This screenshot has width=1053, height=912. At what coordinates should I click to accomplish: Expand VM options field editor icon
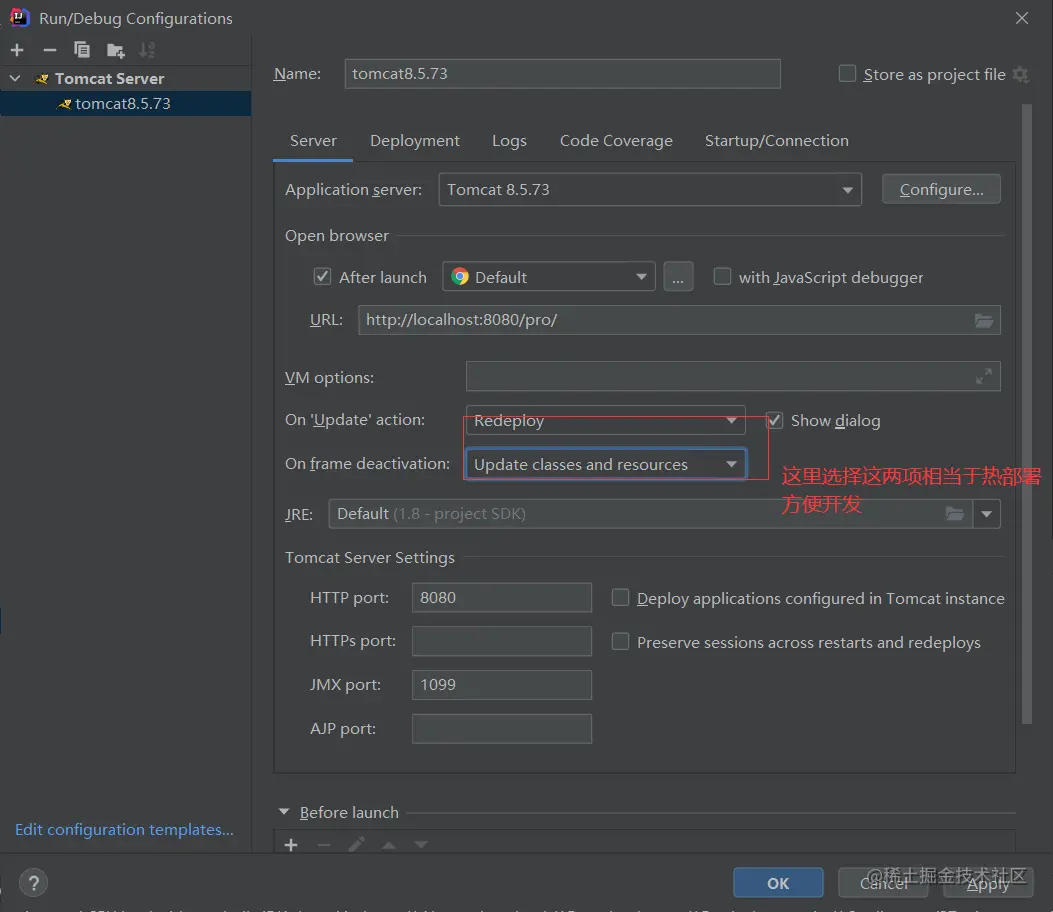coord(984,377)
